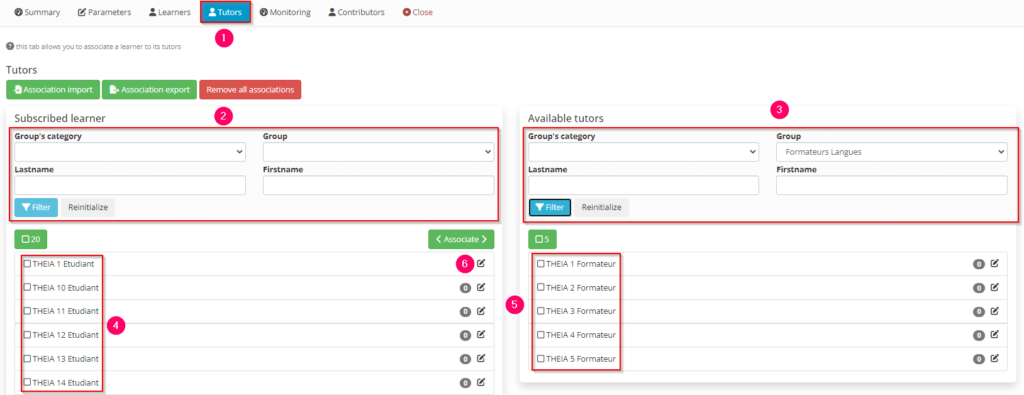Open edit icon for THEIA 14 Etudiant
This screenshot has height=395, width=1024.
[481, 382]
